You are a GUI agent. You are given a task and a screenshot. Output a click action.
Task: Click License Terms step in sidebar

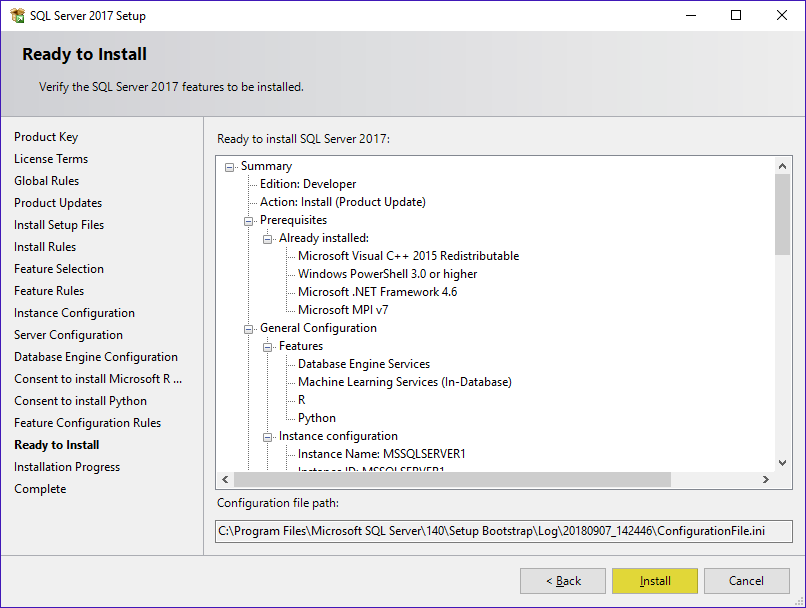point(51,159)
